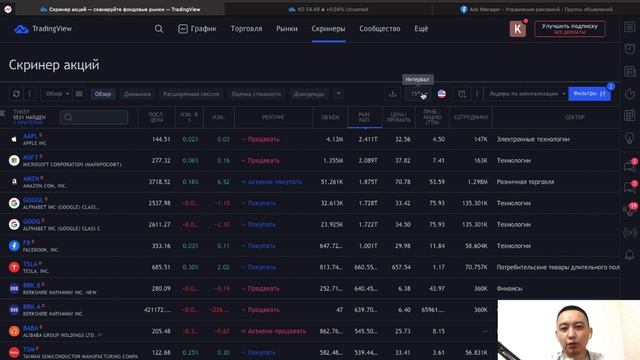Open the calendar icon in right sidebar
This screenshot has width=640, height=360.
(630, 116)
